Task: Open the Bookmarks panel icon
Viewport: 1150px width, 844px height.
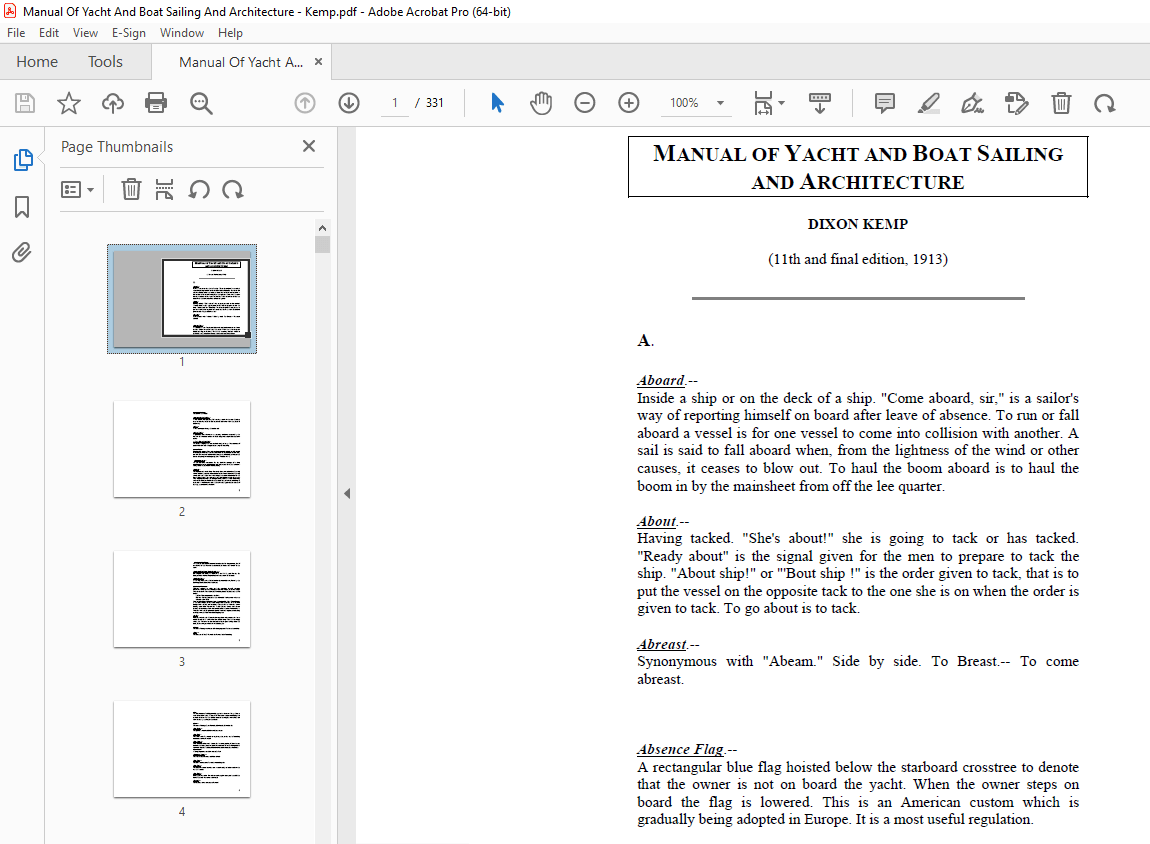Action: 22,206
